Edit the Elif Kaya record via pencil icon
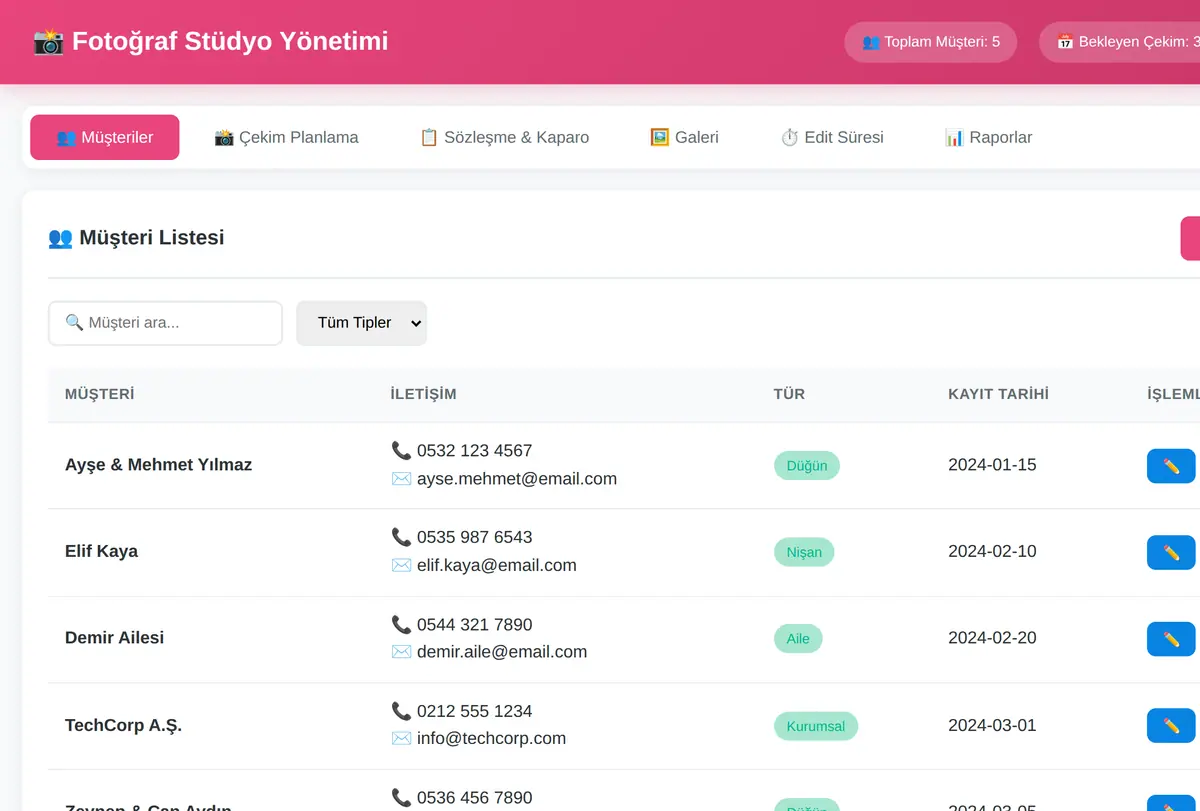 [1171, 553]
